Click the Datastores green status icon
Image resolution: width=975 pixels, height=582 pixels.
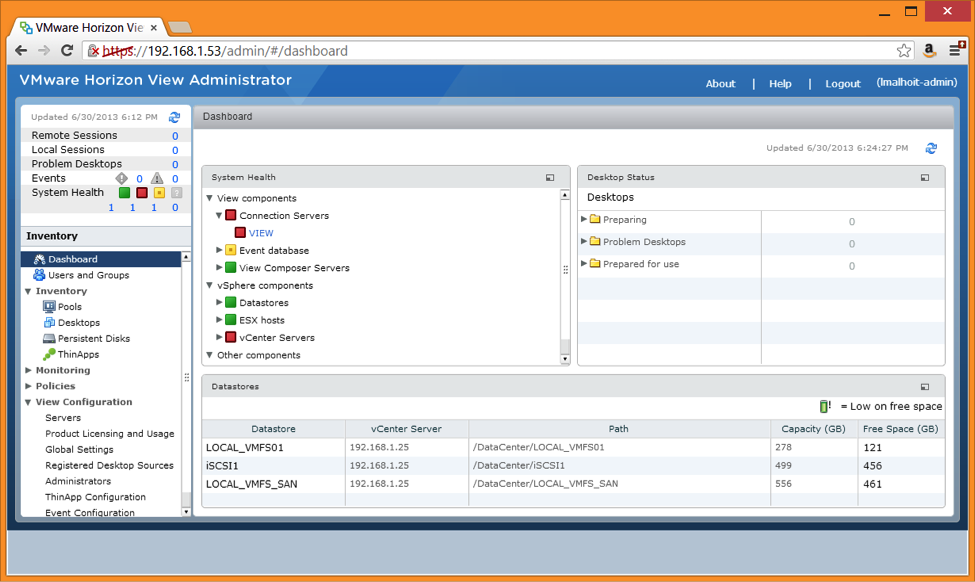231,303
